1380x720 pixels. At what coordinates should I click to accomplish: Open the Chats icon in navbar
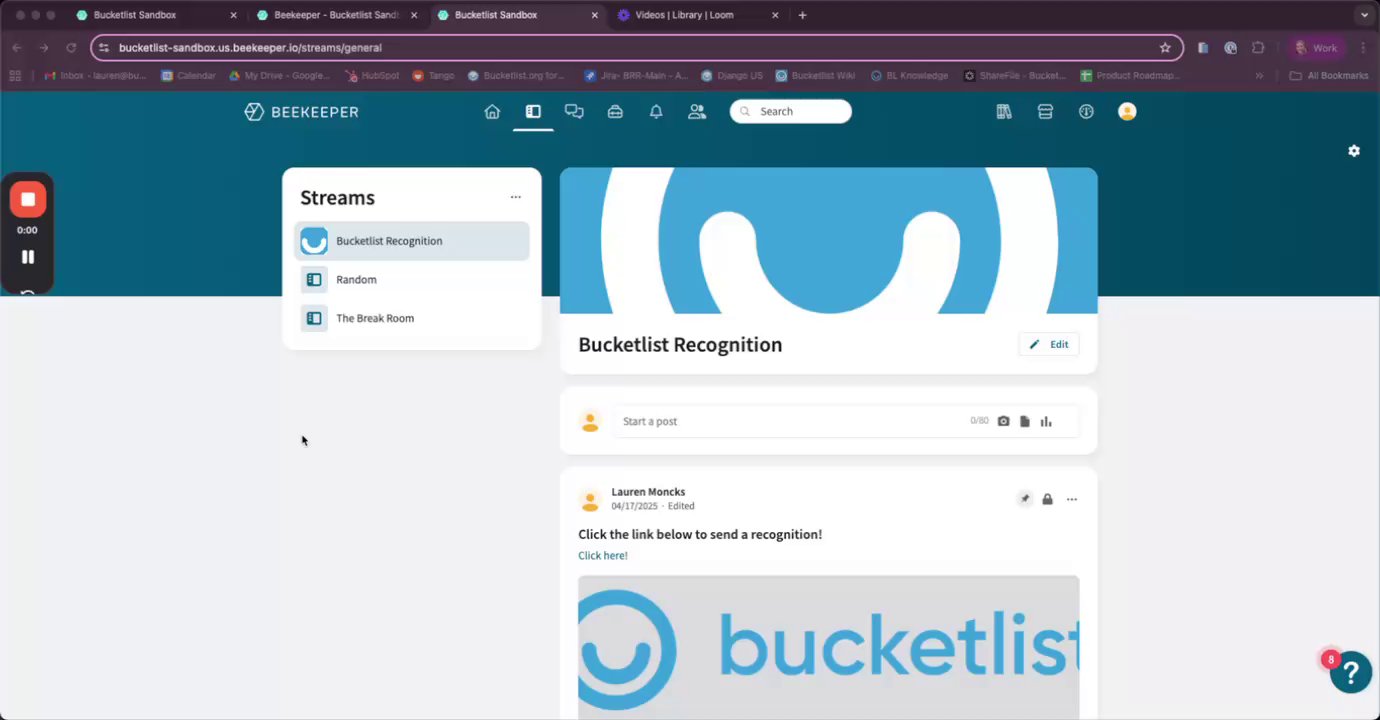[x=574, y=112]
